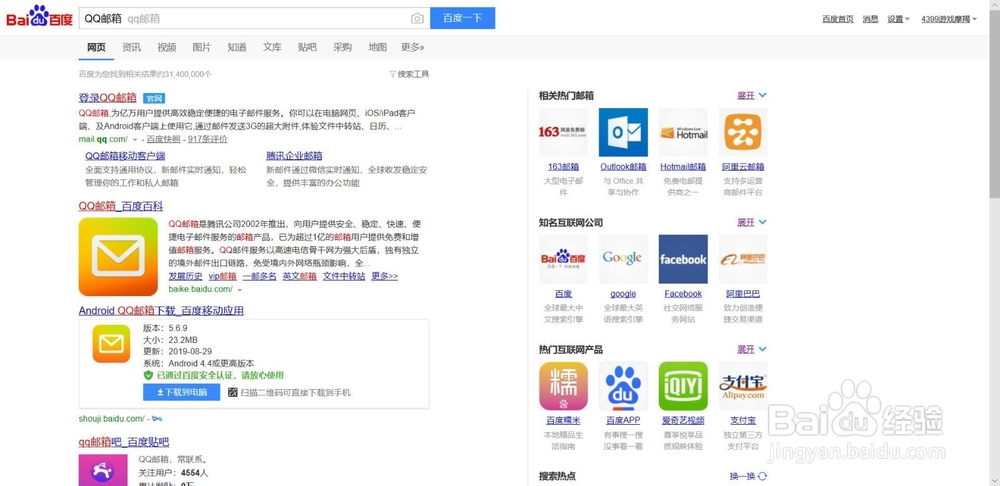Switch to the 资讯 tab
Image resolution: width=1000 pixels, height=486 pixels.
coord(131,47)
